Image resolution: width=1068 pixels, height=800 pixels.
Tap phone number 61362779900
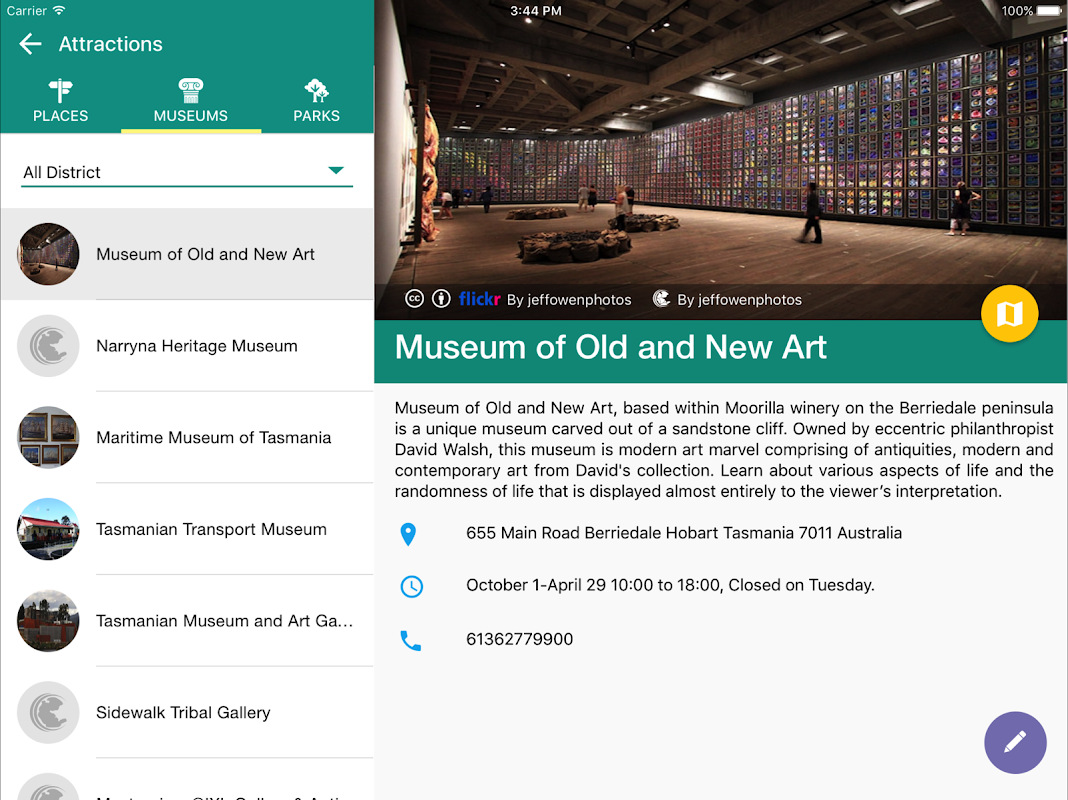click(520, 639)
